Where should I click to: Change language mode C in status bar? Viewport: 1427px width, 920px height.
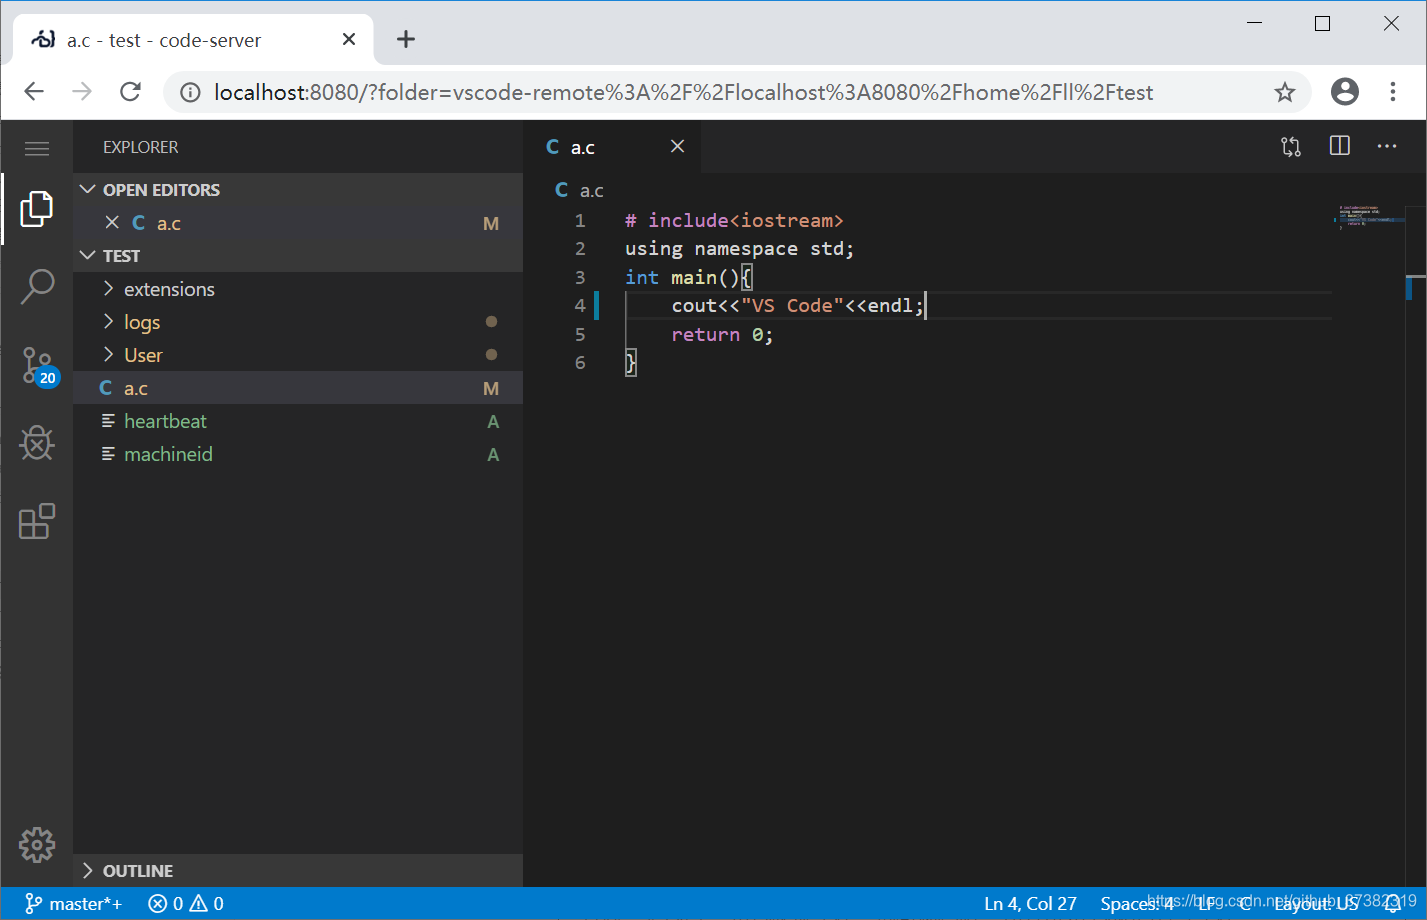tap(1245, 904)
